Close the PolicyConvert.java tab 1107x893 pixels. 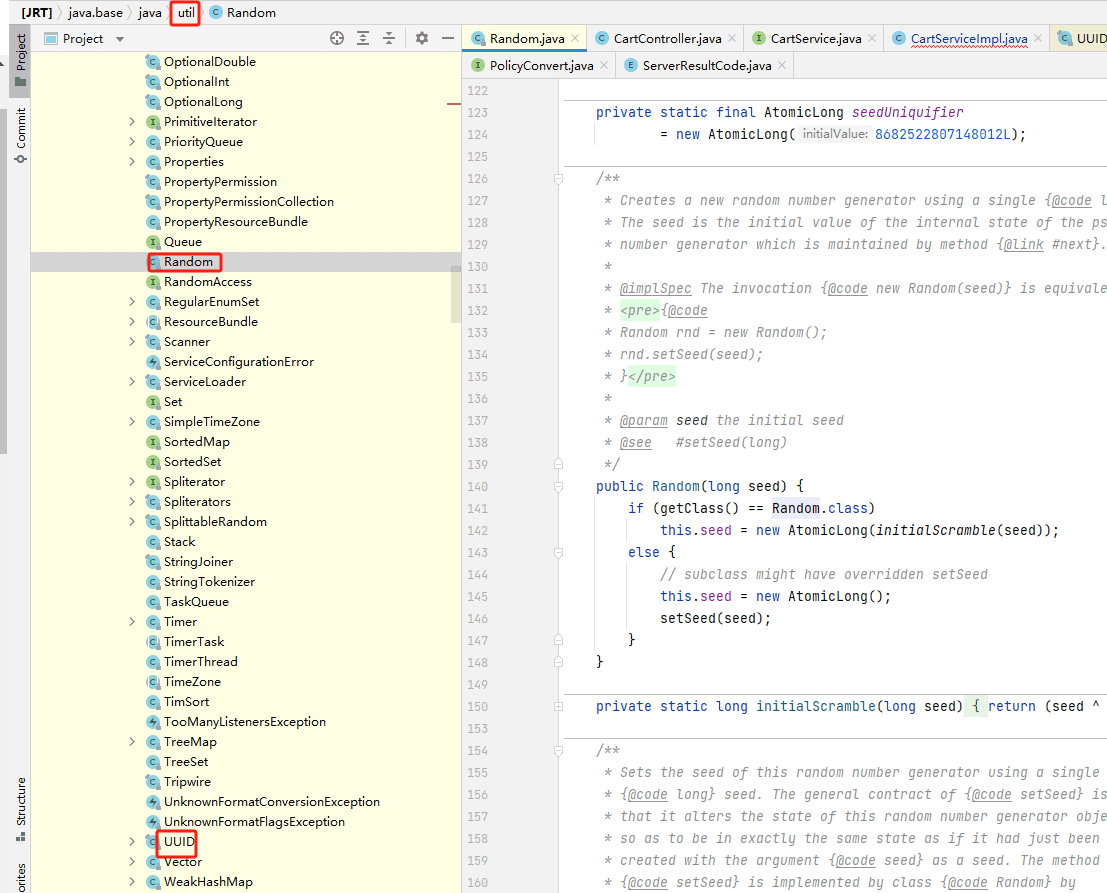[x=604, y=65]
